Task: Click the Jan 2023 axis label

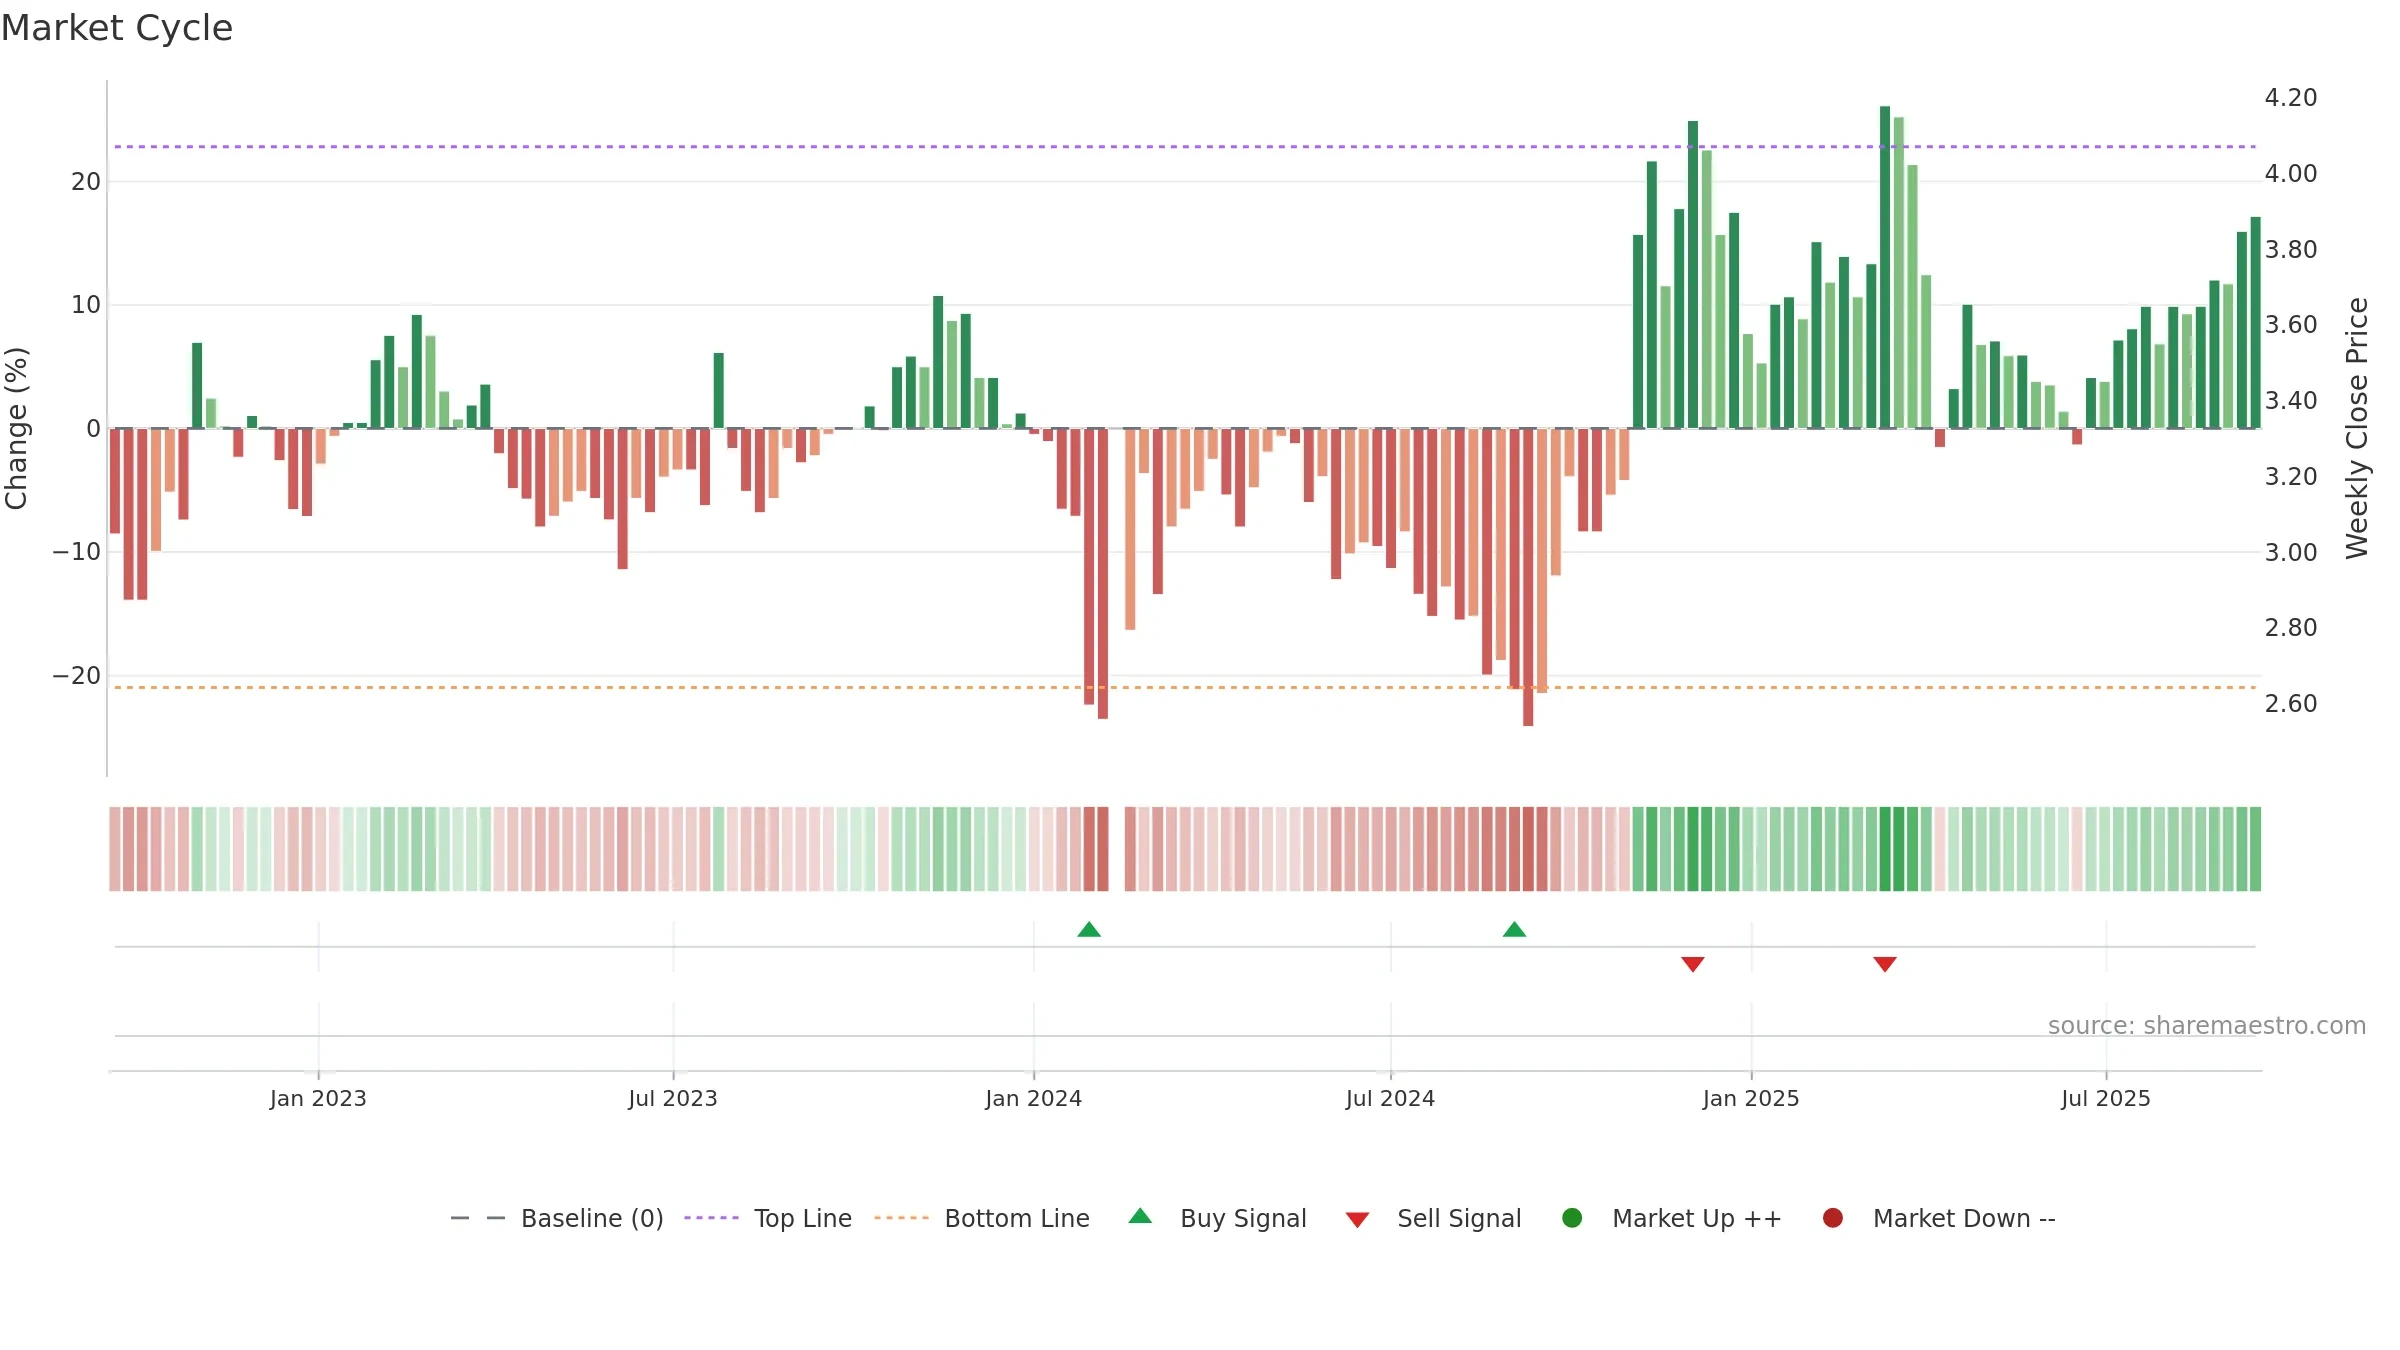Action: pyautogui.click(x=318, y=1099)
